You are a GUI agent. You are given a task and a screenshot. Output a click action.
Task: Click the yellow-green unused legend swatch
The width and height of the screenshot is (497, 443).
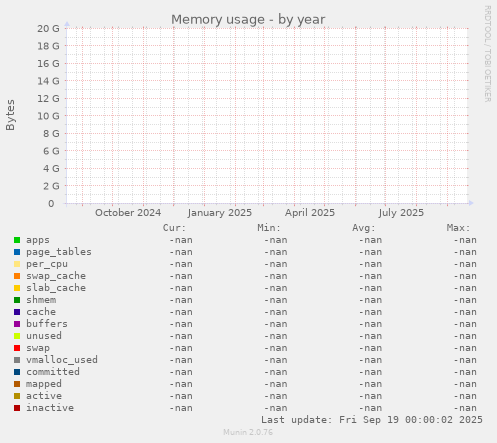point(17,336)
